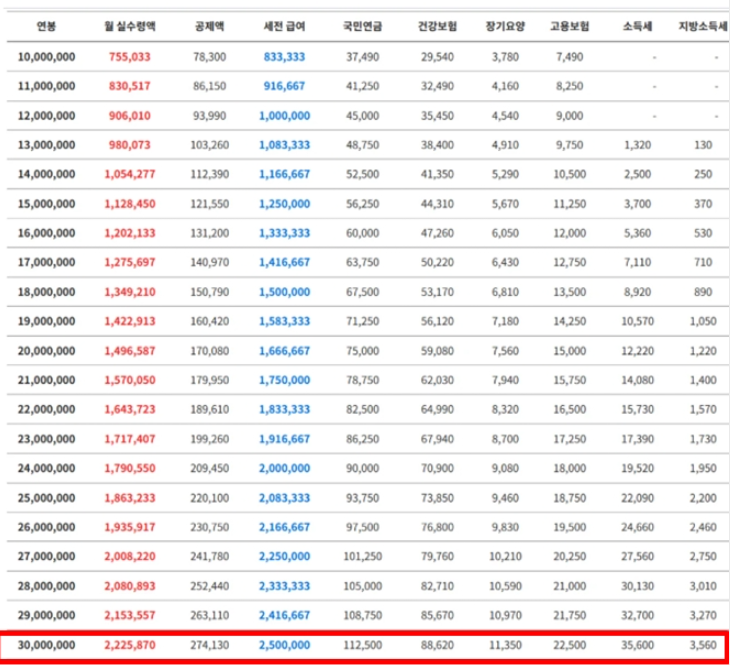Select the 48,750 pension cell
The image size is (730, 665).
click(363, 145)
